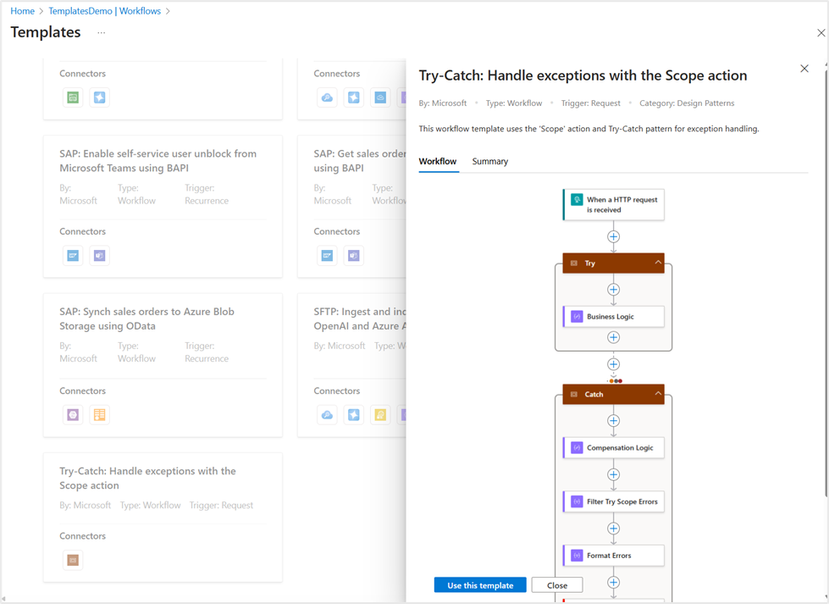Screen dimensions: 829x604
Task: Click cloud connector icon in SFTP Ingest card
Action: pos(327,415)
